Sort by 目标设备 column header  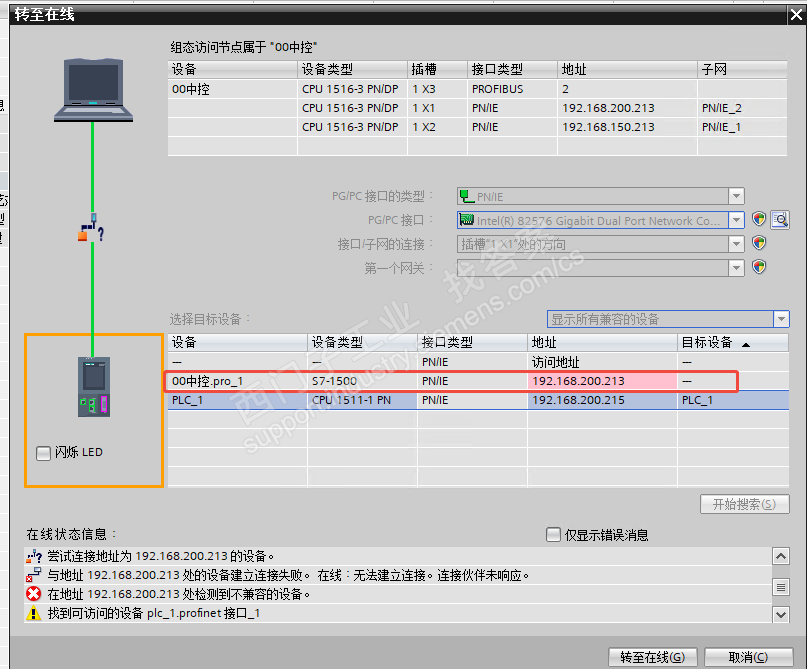tap(732, 343)
